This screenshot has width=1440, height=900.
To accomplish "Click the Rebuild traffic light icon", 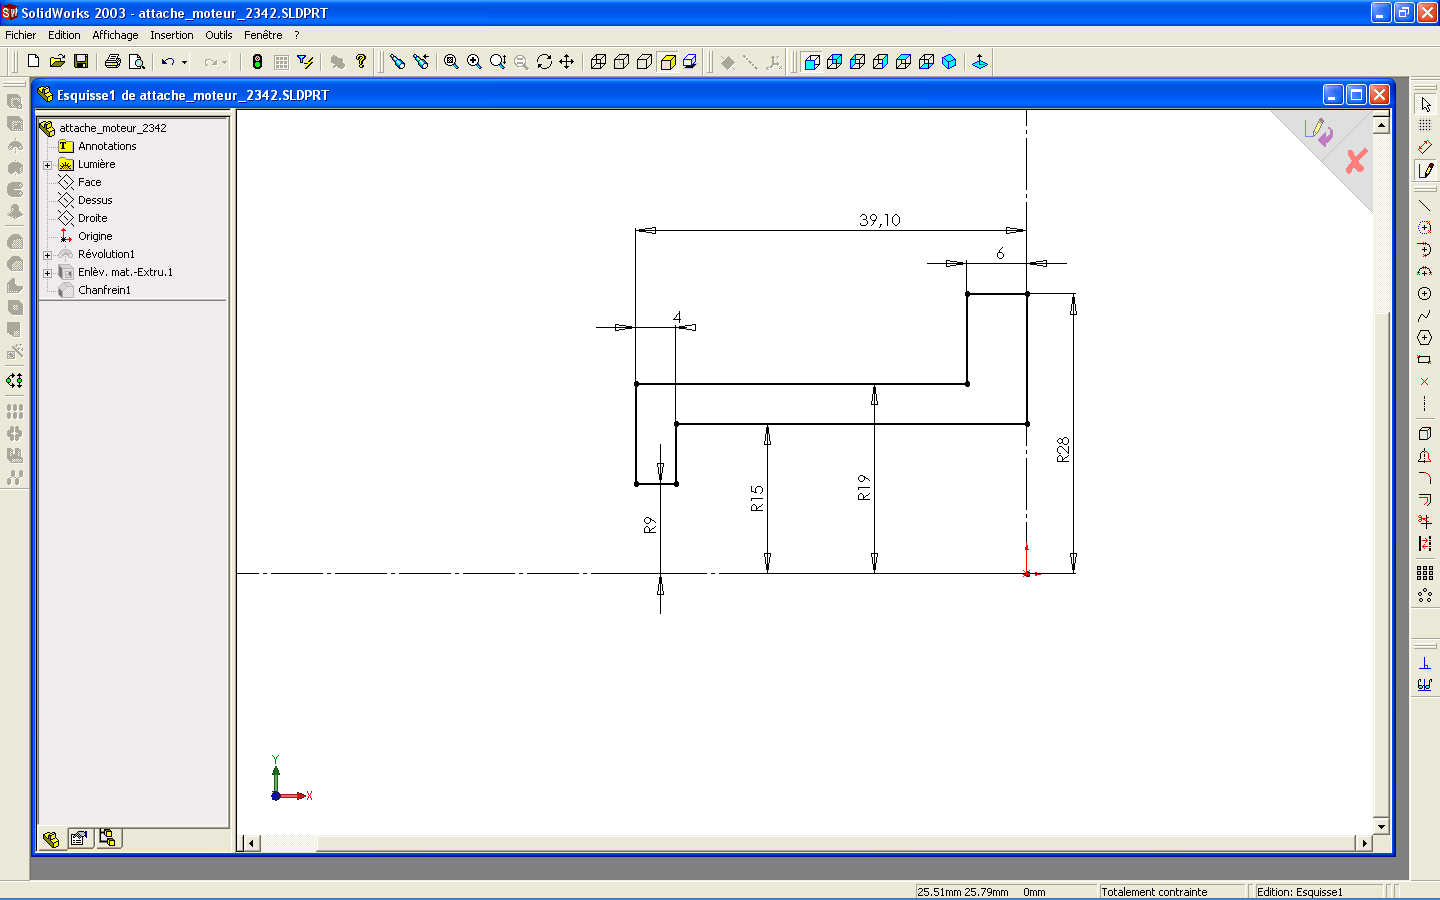I will click(x=257, y=62).
